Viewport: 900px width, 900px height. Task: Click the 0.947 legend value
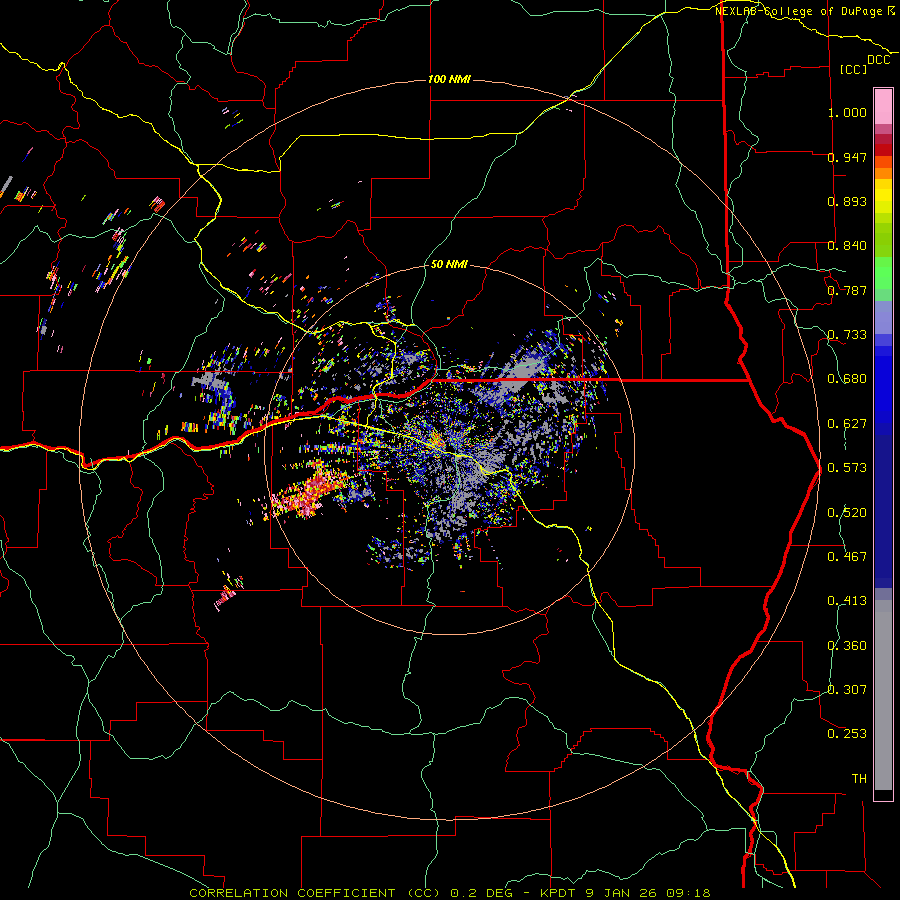[x=847, y=157]
